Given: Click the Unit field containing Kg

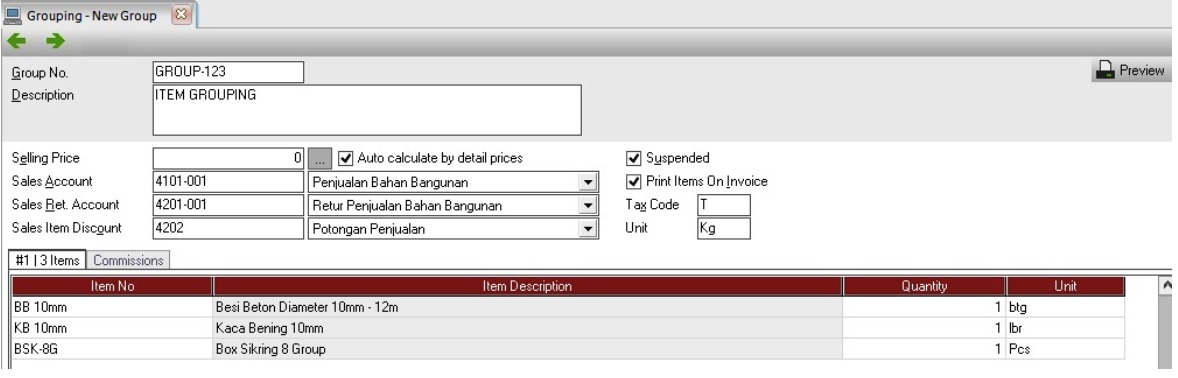Looking at the screenshot, I should pos(723,228).
